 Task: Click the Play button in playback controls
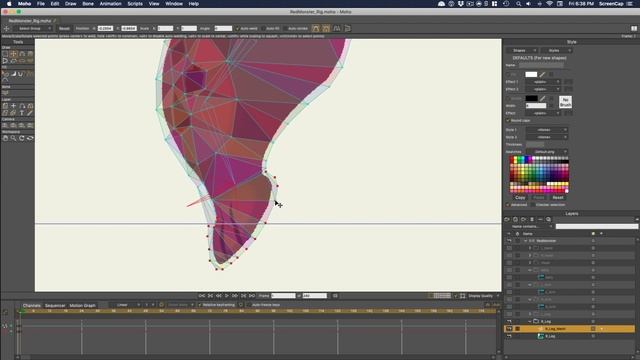click(x=227, y=296)
